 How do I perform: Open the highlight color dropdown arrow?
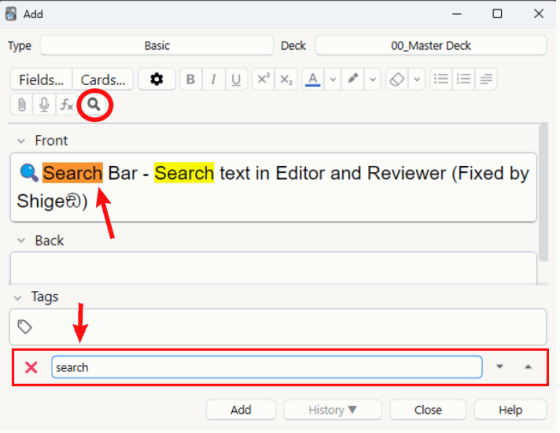(x=372, y=79)
